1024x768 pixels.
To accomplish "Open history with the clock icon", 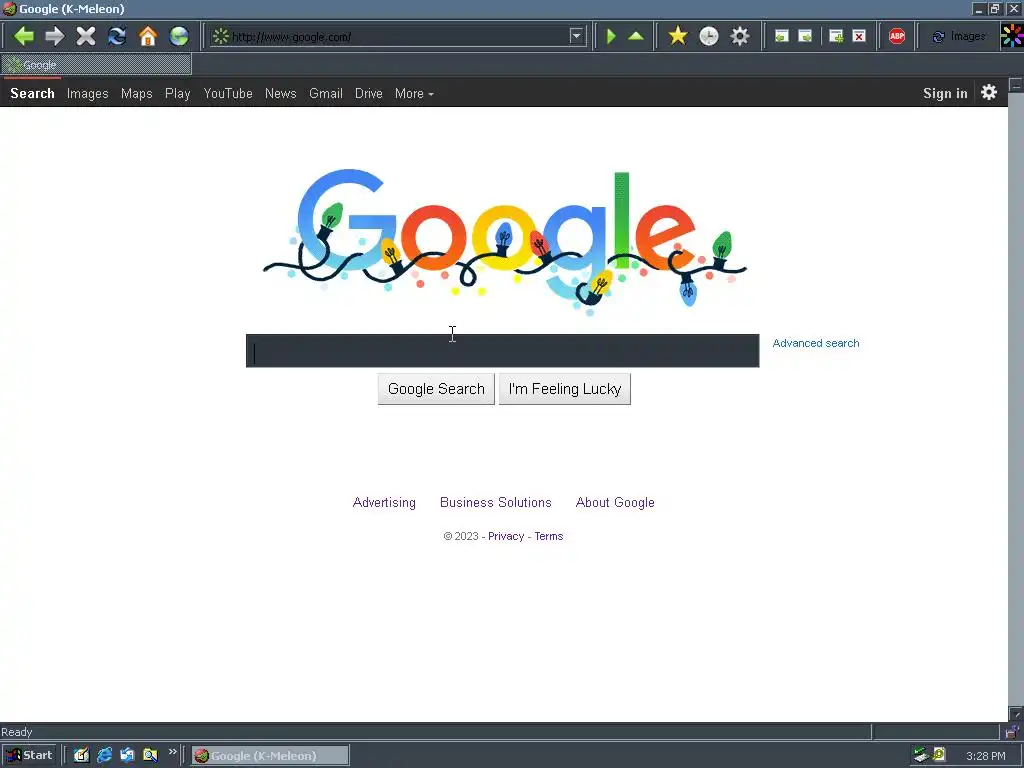I will tap(709, 36).
